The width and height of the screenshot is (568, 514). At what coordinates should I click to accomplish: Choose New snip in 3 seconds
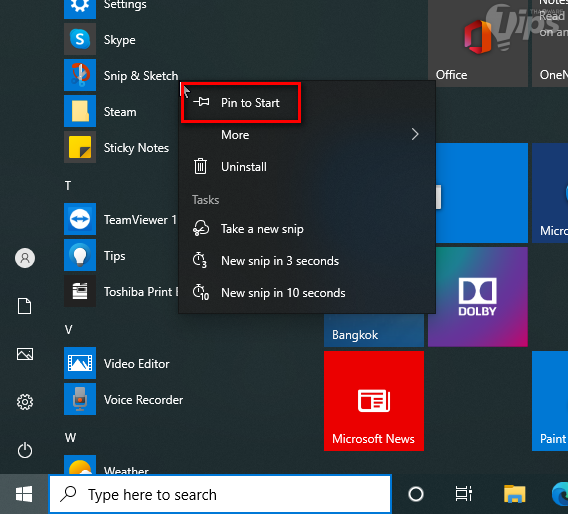307,261
